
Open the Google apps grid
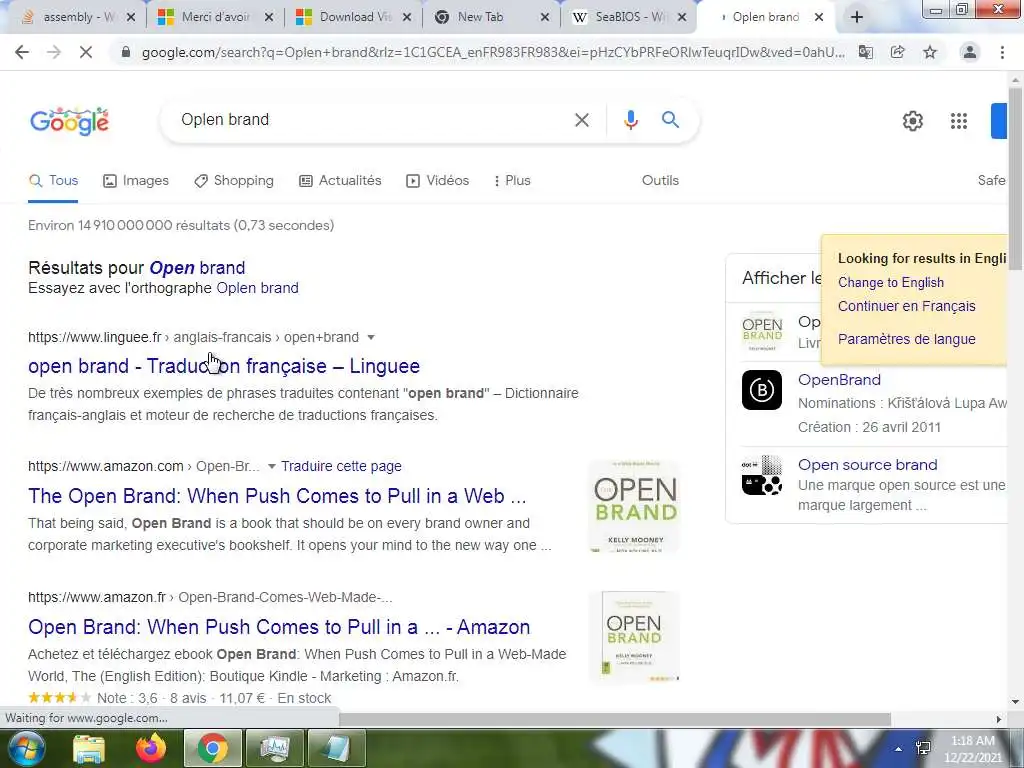(959, 121)
